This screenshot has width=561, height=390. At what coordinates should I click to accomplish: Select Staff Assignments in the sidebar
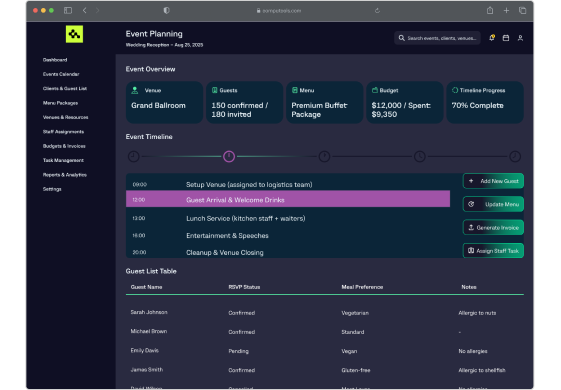tap(63, 132)
